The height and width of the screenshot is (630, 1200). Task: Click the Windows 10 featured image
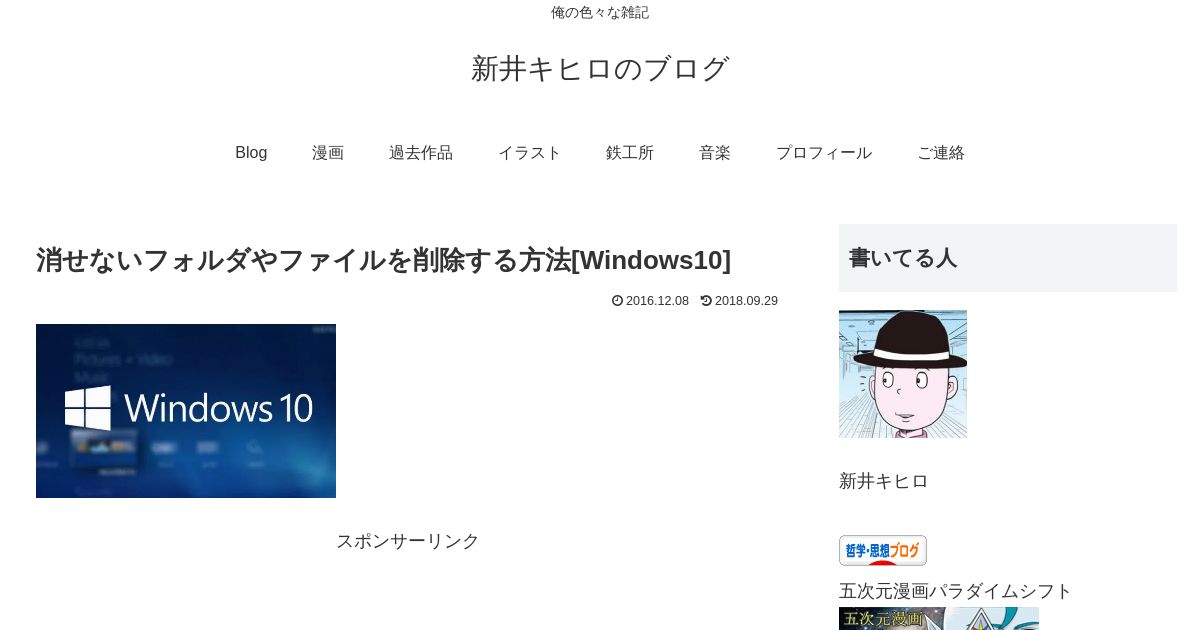(186, 411)
